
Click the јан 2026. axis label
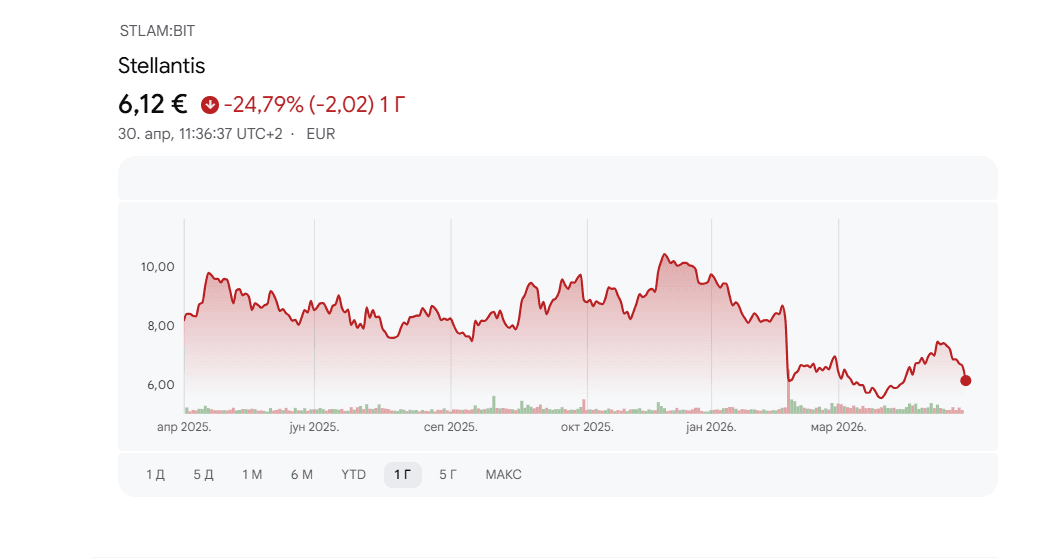tap(711, 427)
